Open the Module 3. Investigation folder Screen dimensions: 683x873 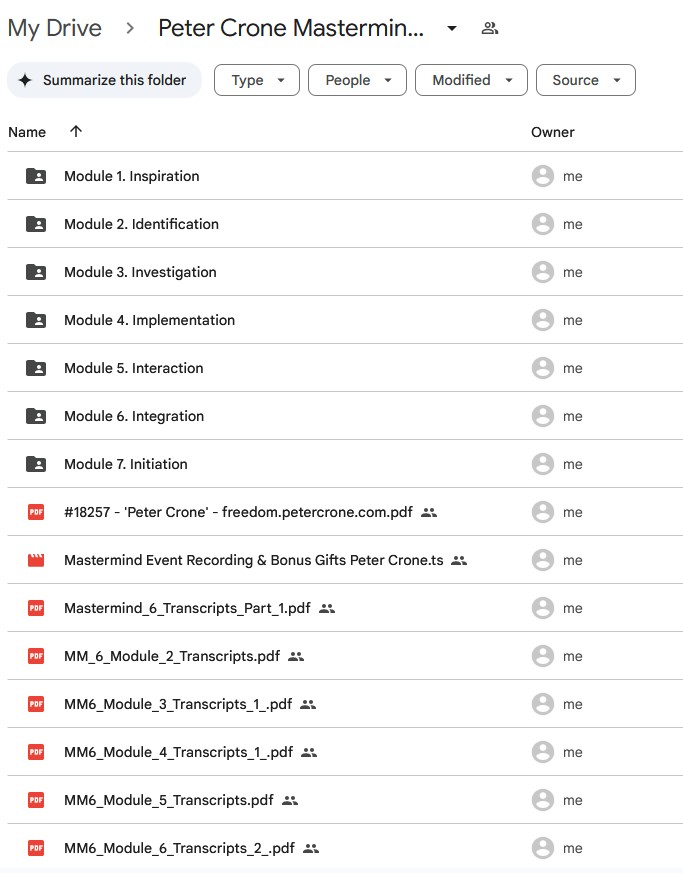click(140, 272)
